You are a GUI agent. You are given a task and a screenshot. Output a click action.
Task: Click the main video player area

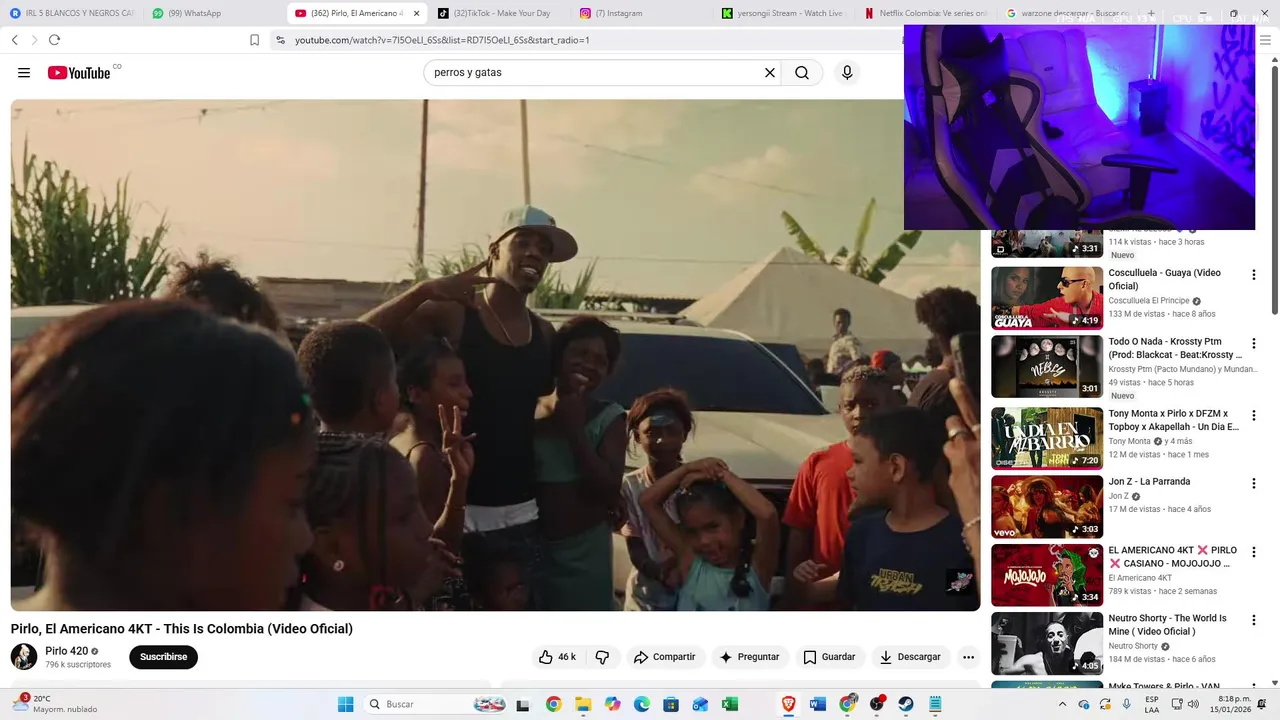point(495,355)
